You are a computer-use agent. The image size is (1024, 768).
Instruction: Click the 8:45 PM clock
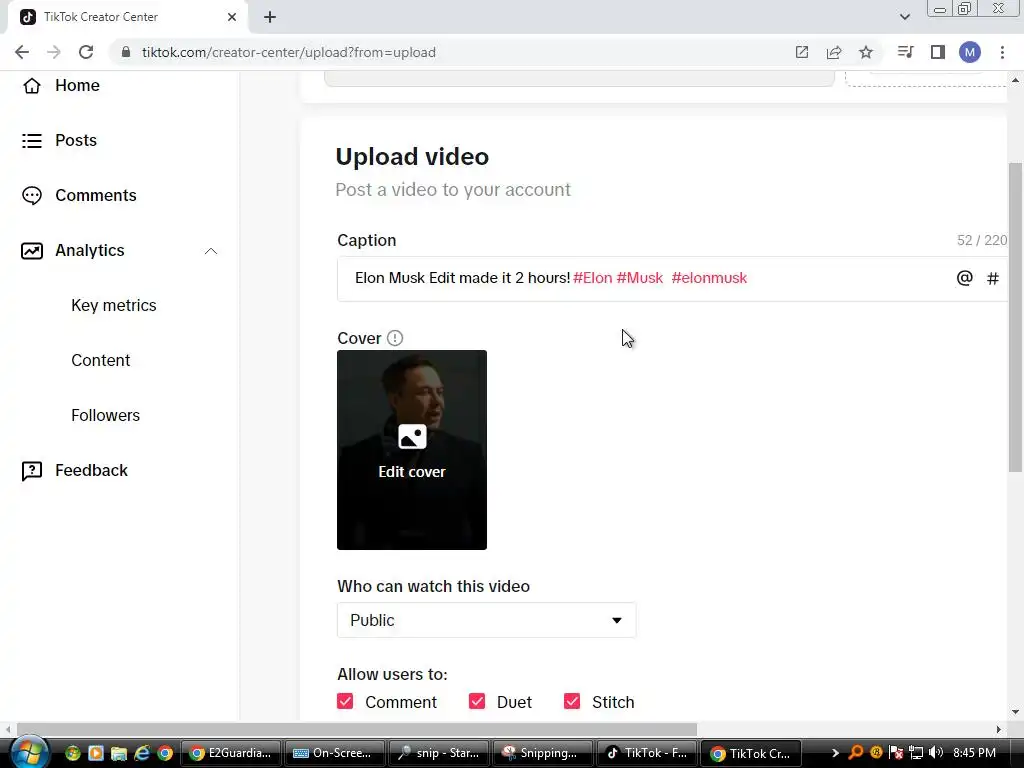click(974, 753)
